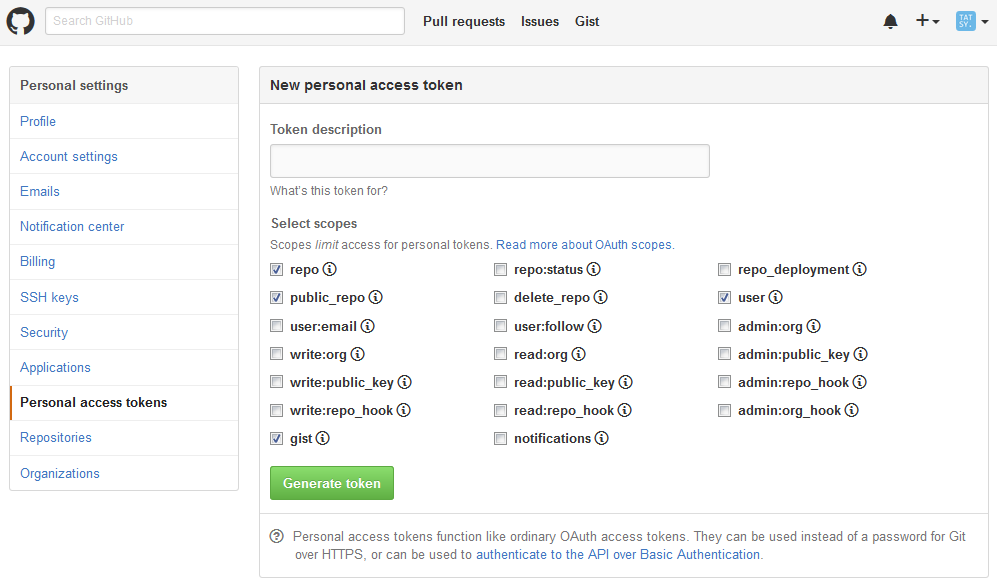997x586 pixels.
Task: Click the info icon next to repo scope
Action: (329, 269)
